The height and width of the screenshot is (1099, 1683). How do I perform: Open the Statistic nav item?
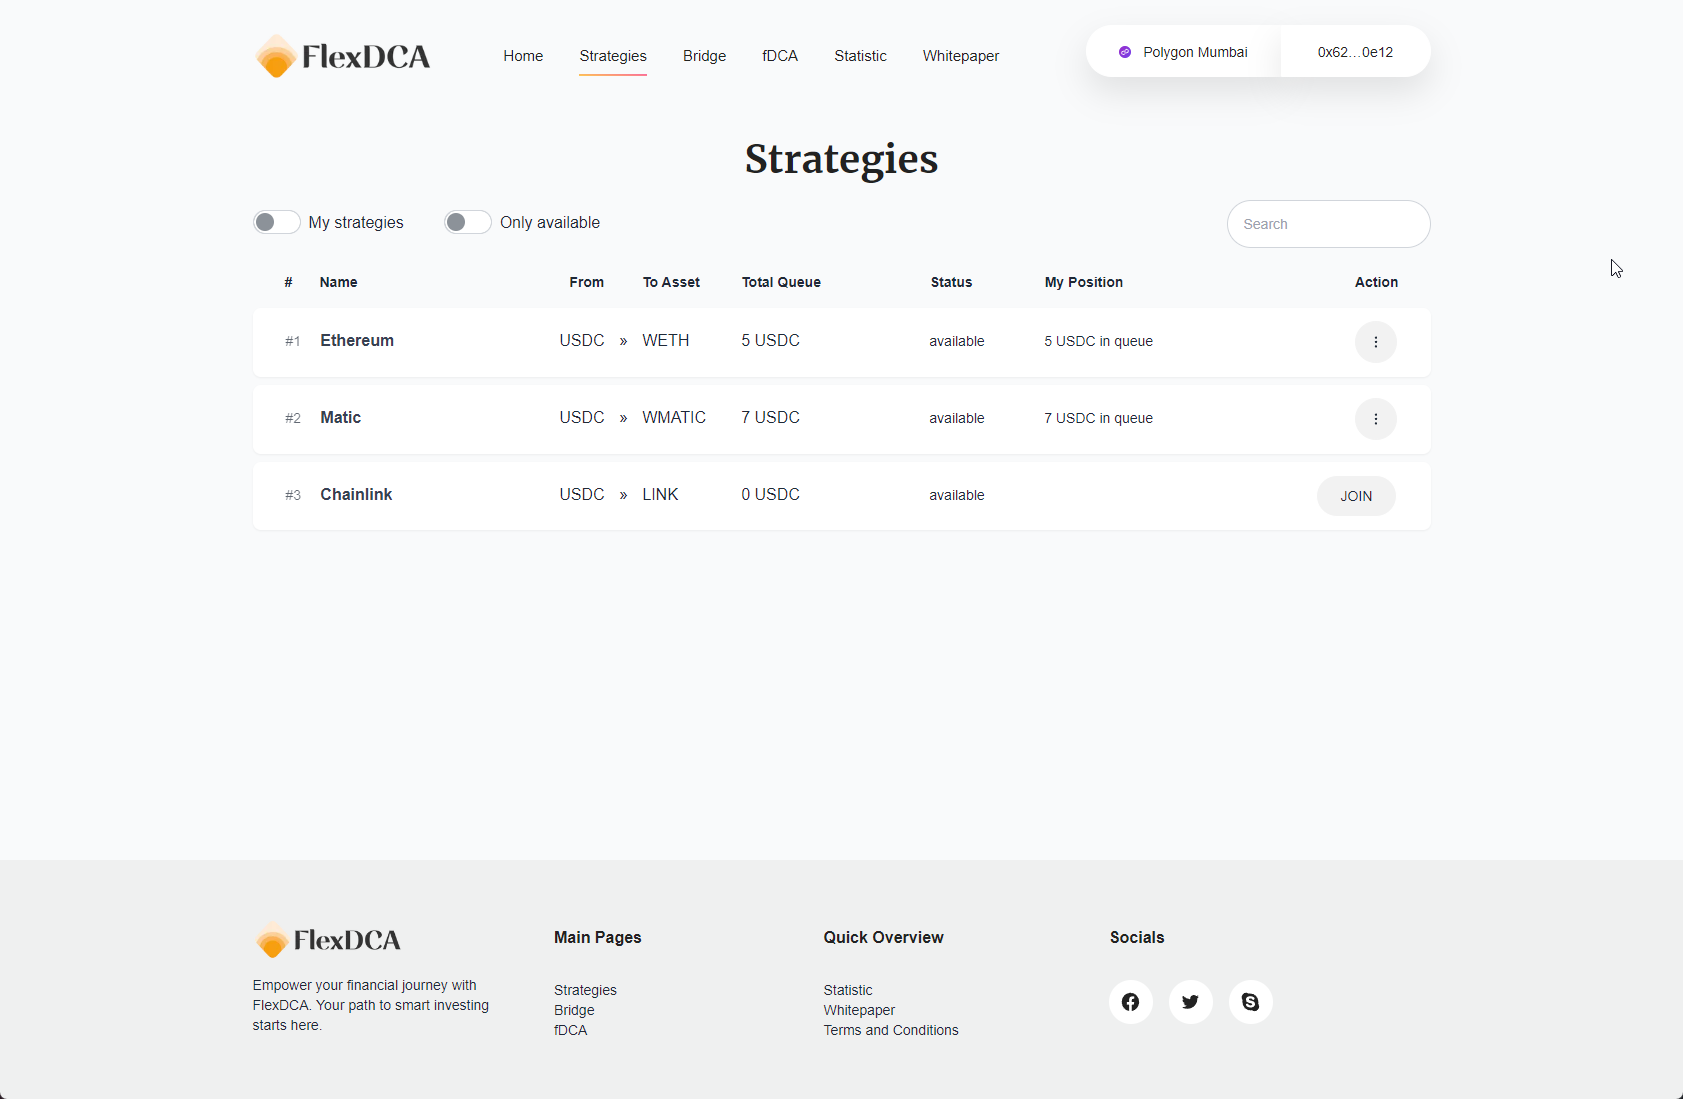coord(860,56)
